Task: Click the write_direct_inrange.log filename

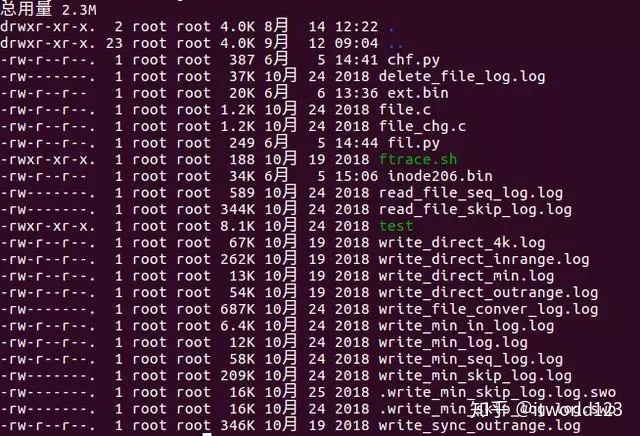Action: (x=484, y=260)
